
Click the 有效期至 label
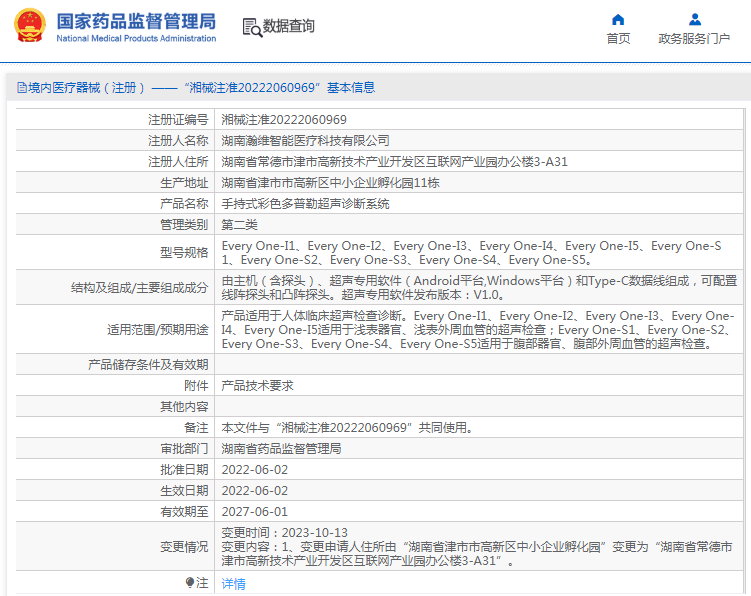(184, 512)
